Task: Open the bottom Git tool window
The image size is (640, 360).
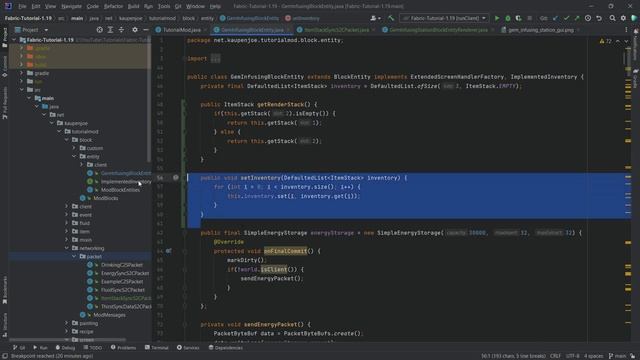Action: point(19,348)
